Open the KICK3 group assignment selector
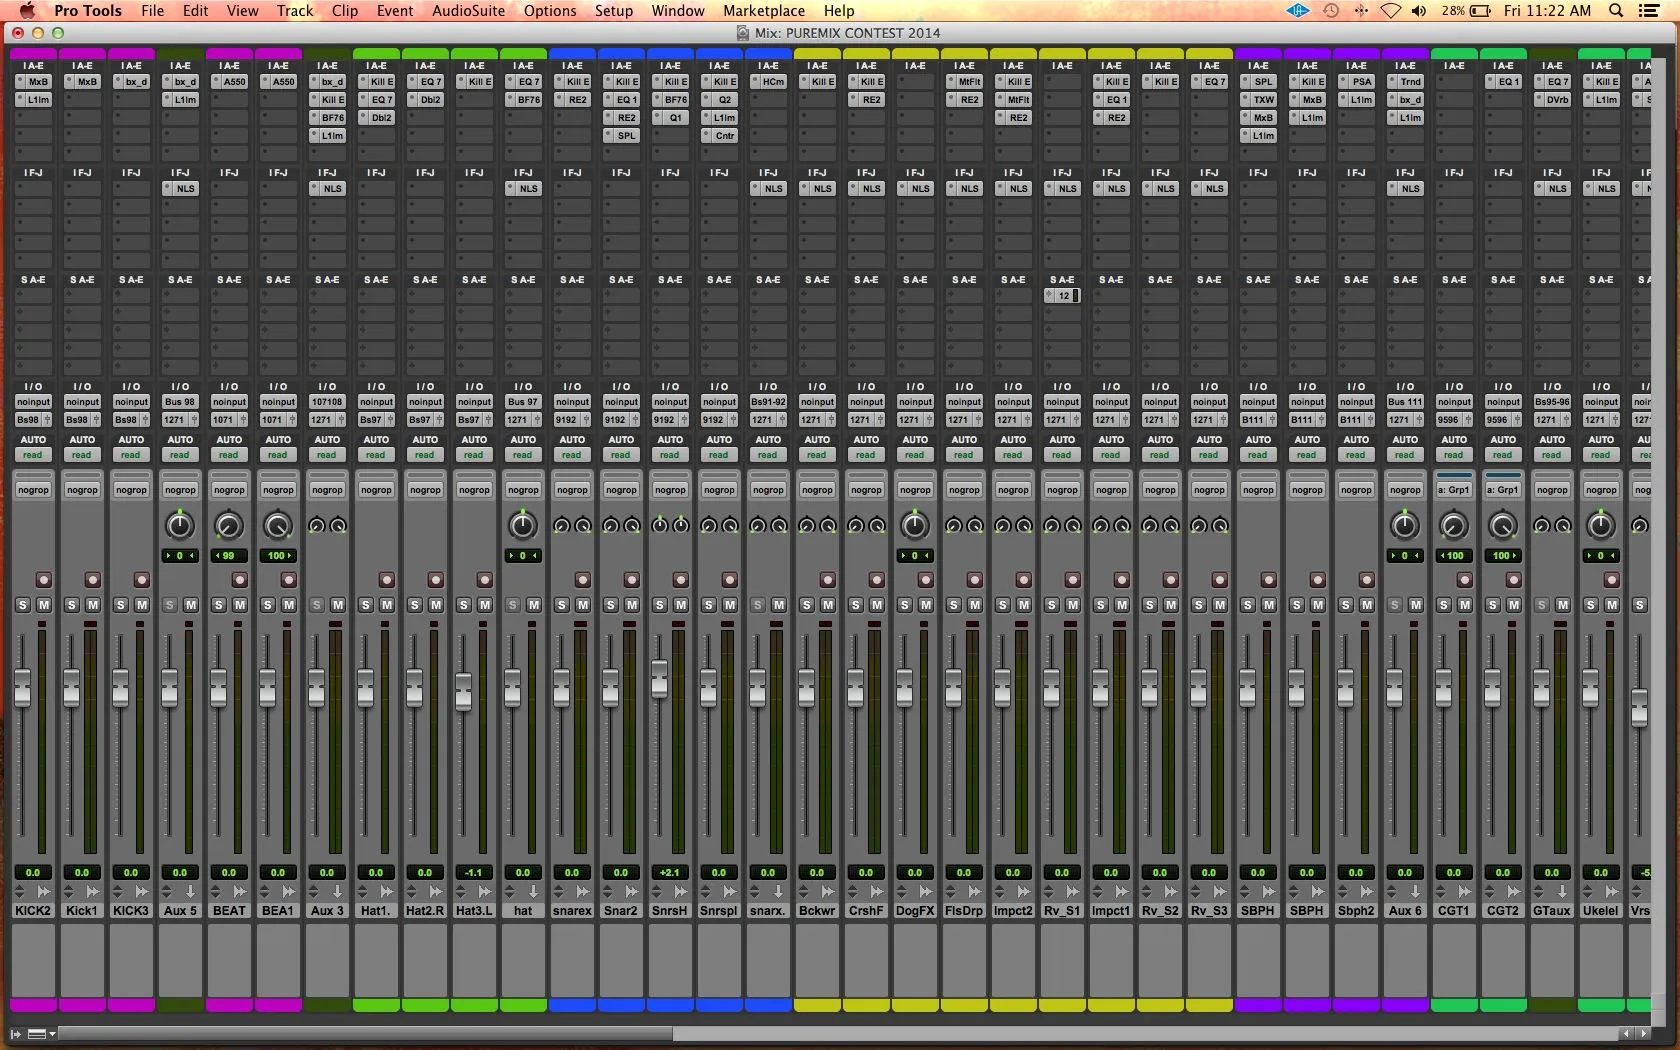Viewport: 1680px width, 1050px height. pos(131,490)
